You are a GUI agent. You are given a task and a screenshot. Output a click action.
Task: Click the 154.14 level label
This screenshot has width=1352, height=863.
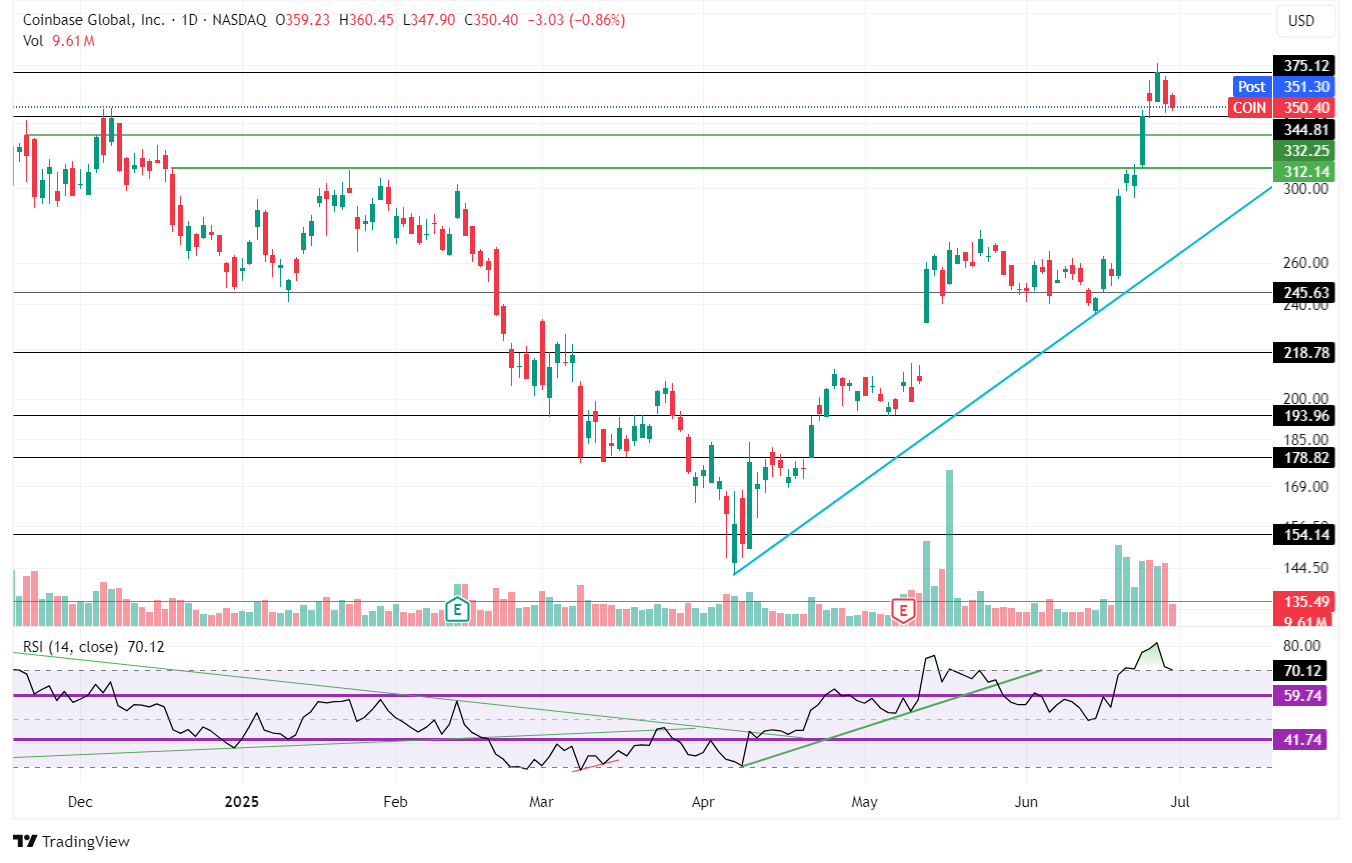(1304, 535)
